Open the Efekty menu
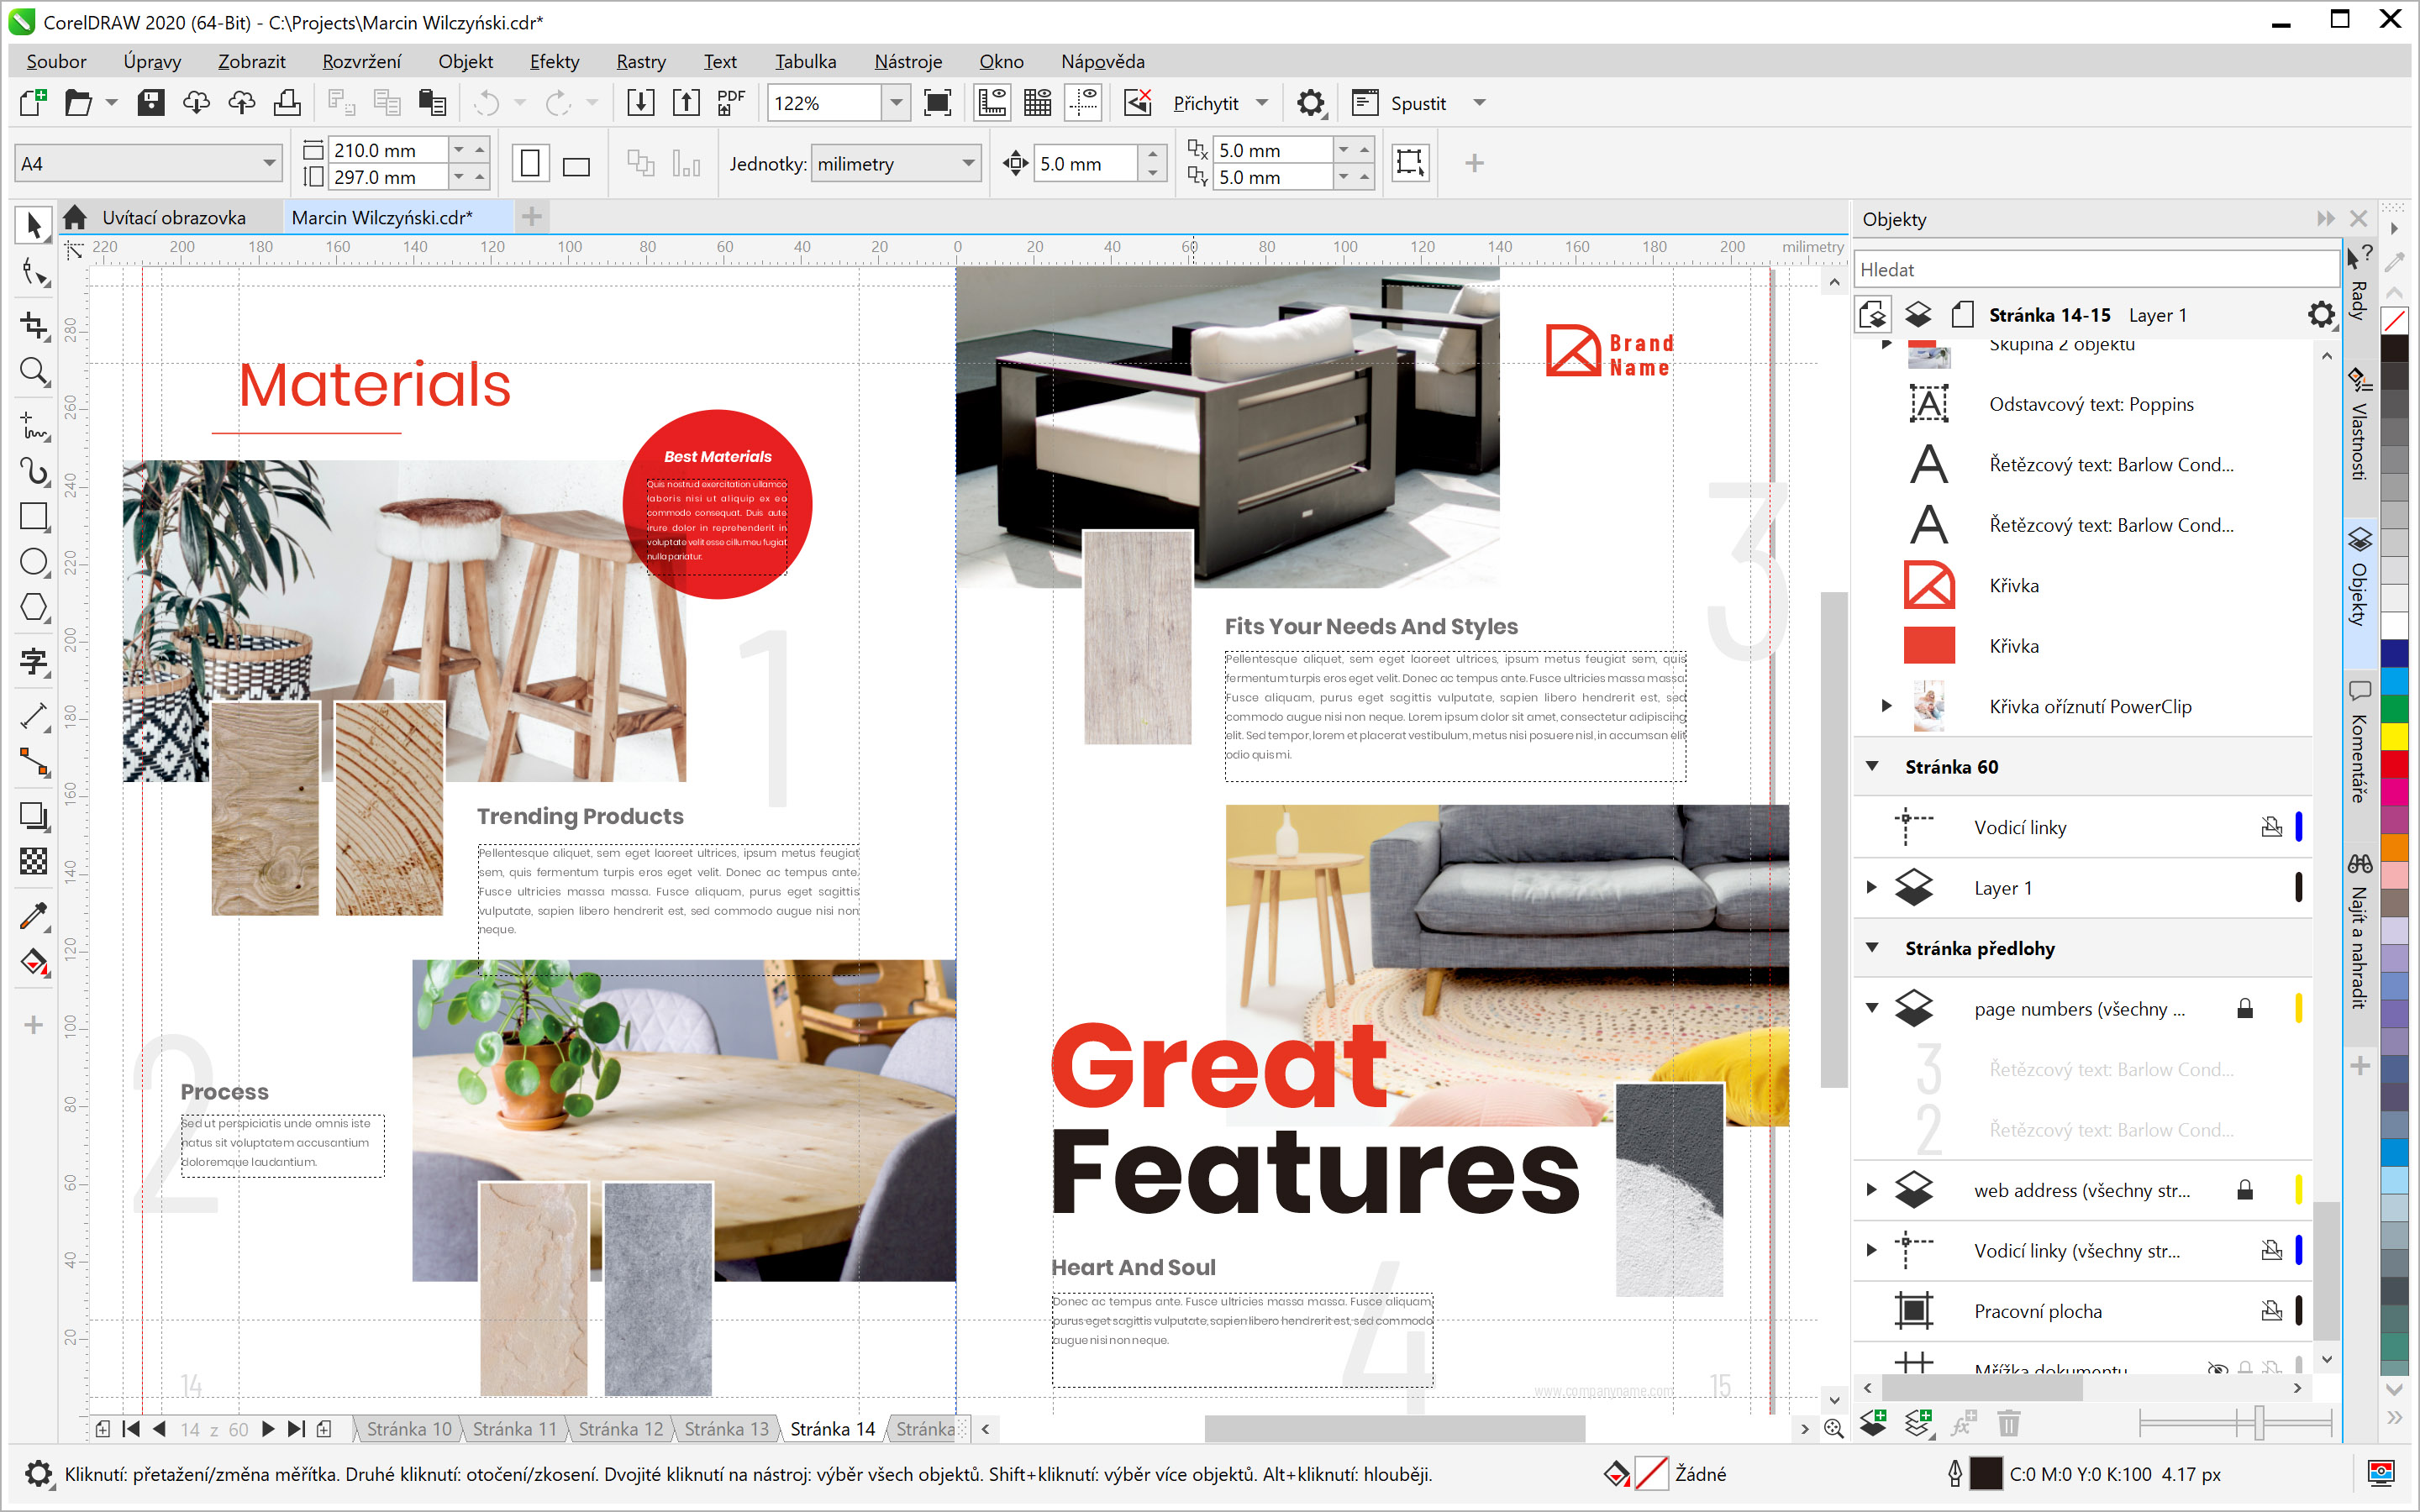Image resolution: width=2420 pixels, height=1512 pixels. [554, 62]
